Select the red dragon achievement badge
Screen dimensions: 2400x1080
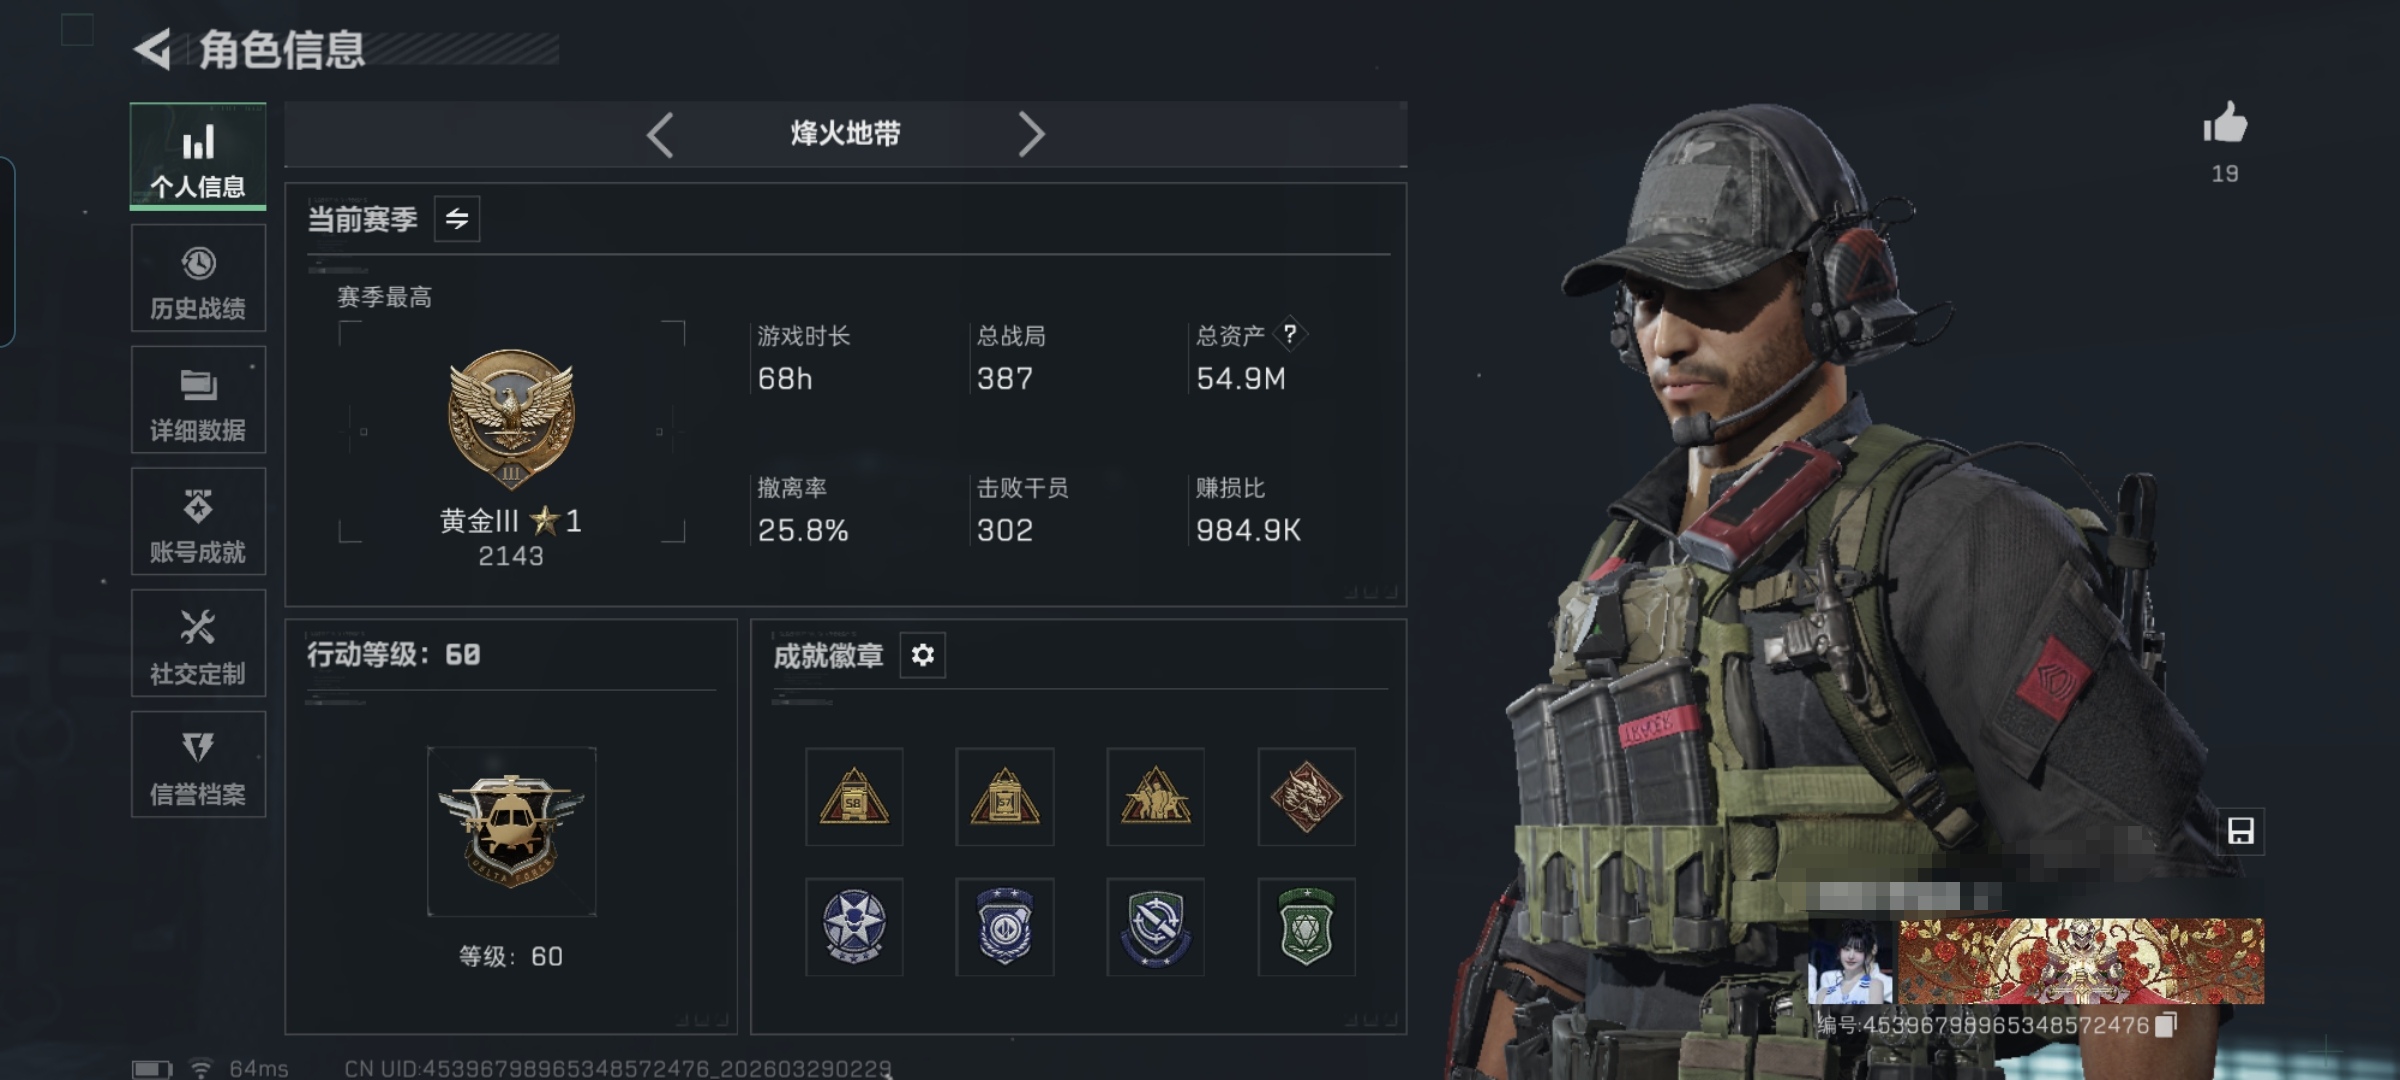(x=1306, y=797)
